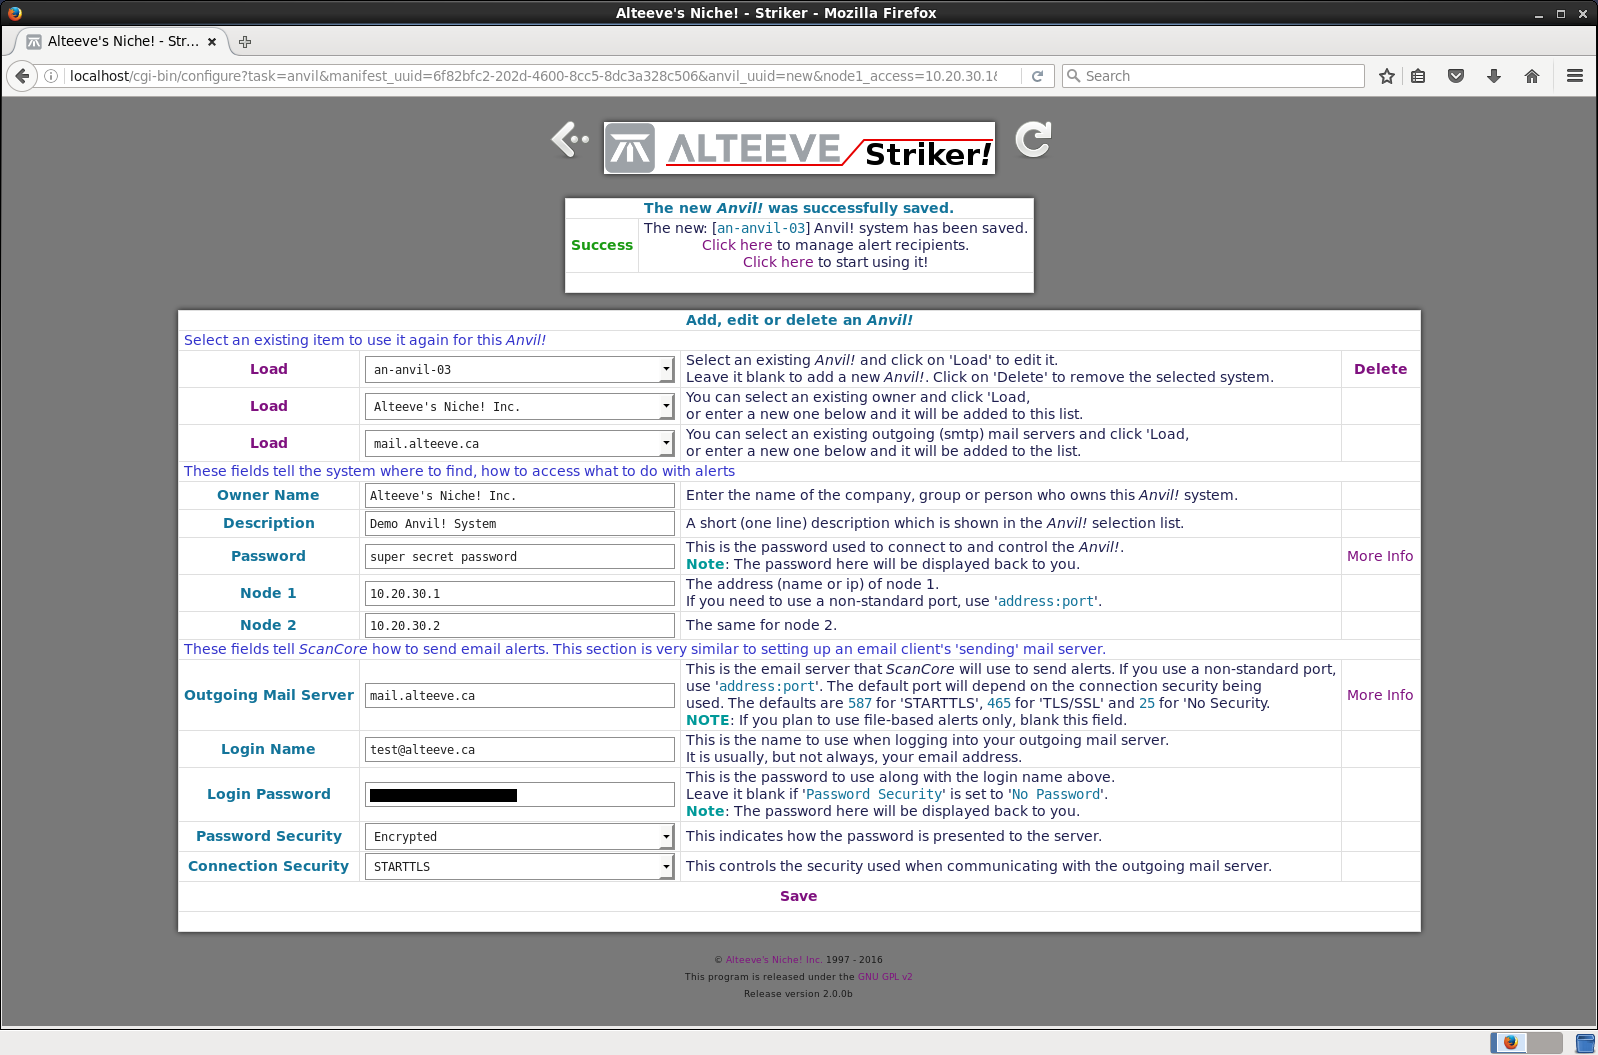Screen dimensions: 1598x1055
Task: Click the Login Password input field
Action: coord(520,795)
